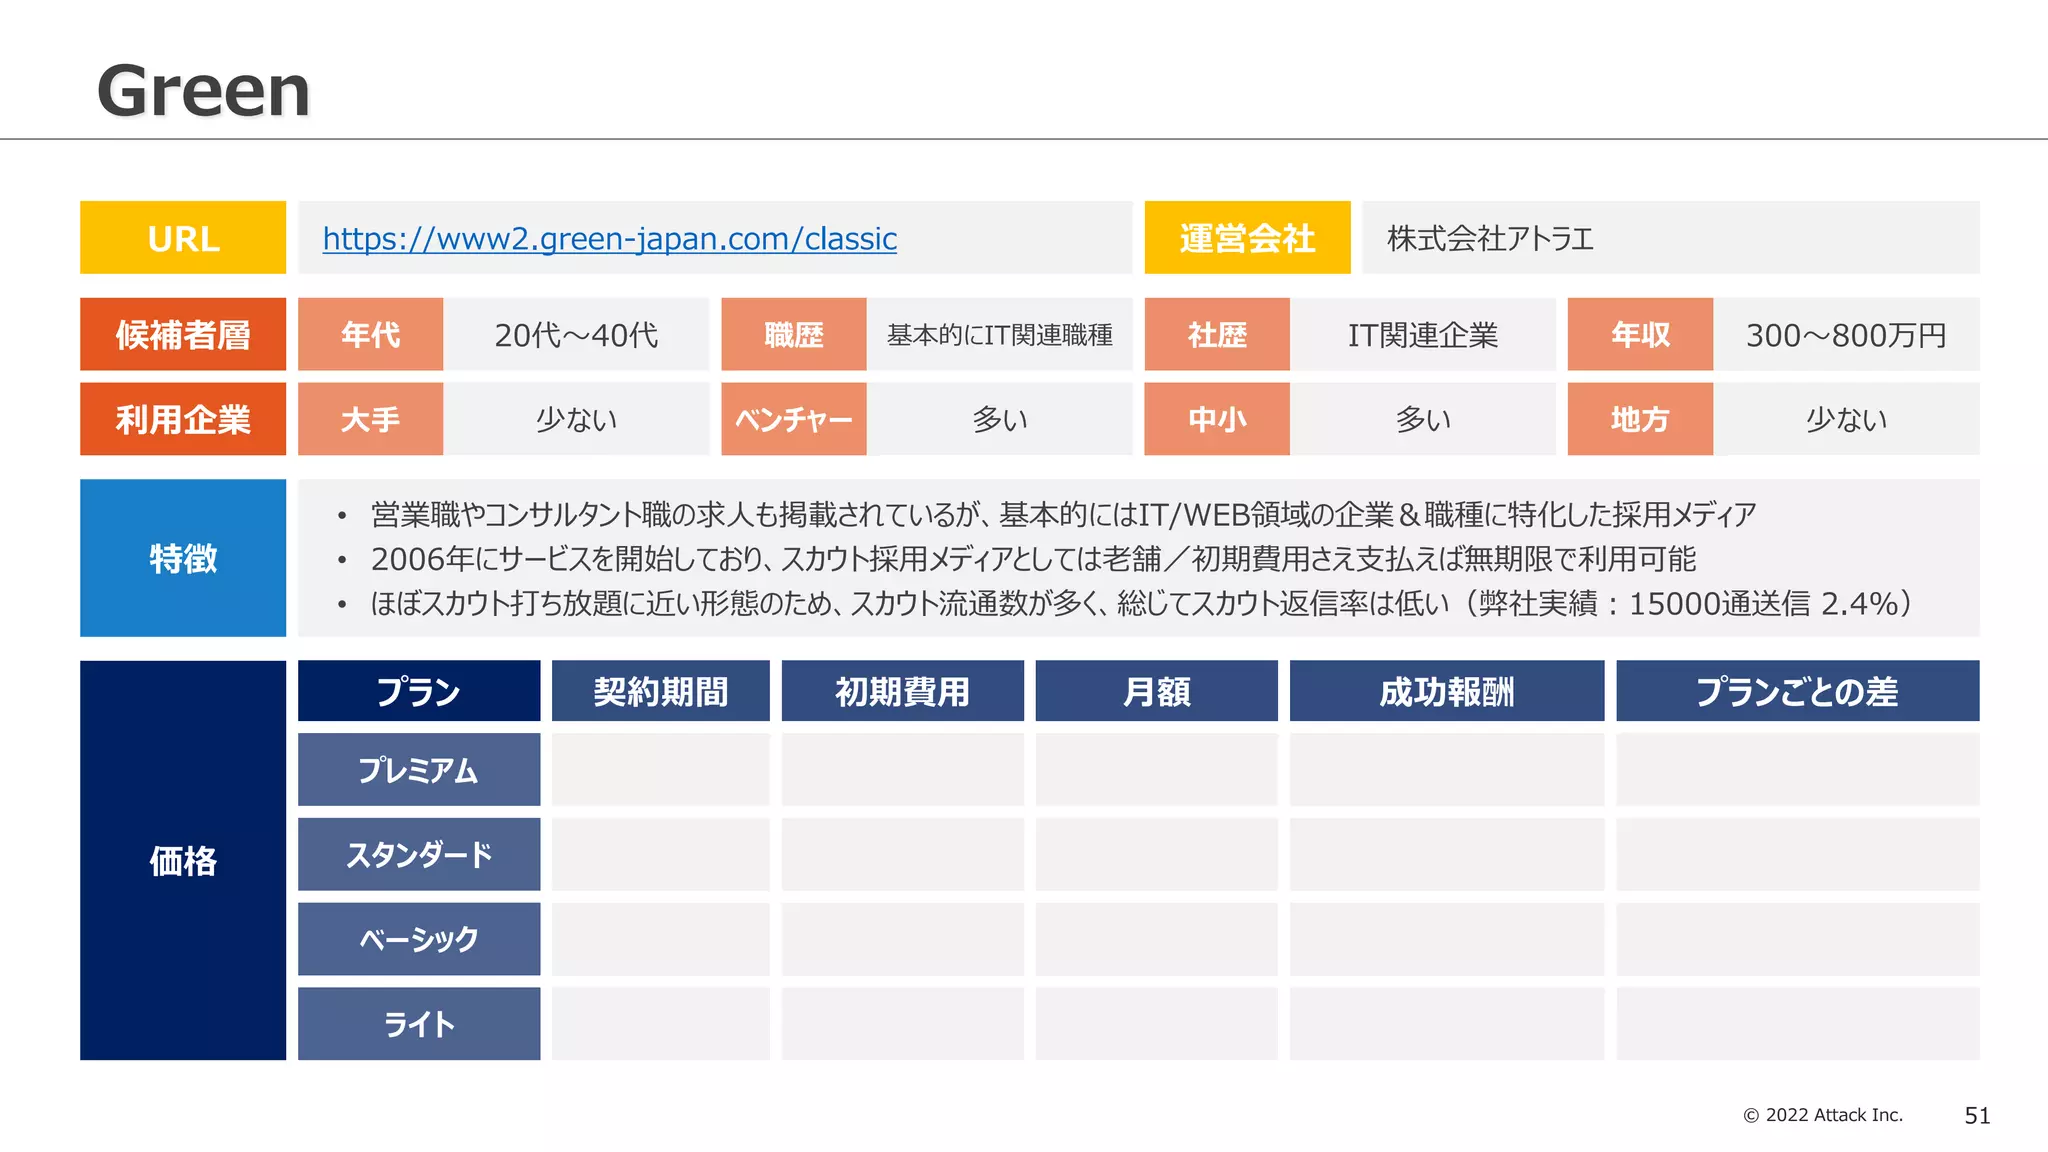Open the green-japan.com/classic URL link
Viewport: 2048px width, 1152px height.
pyautogui.click(x=609, y=238)
